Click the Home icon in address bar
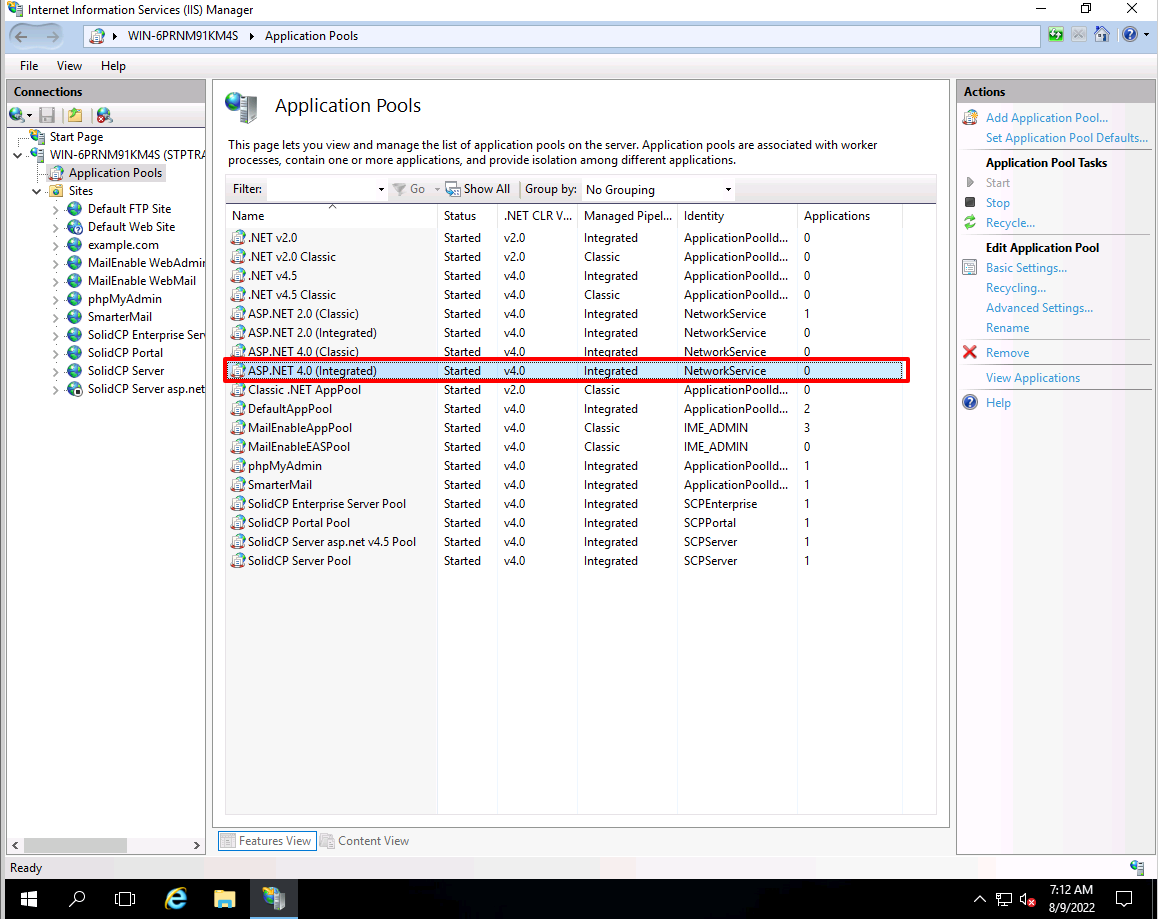 pyautogui.click(x=1102, y=35)
